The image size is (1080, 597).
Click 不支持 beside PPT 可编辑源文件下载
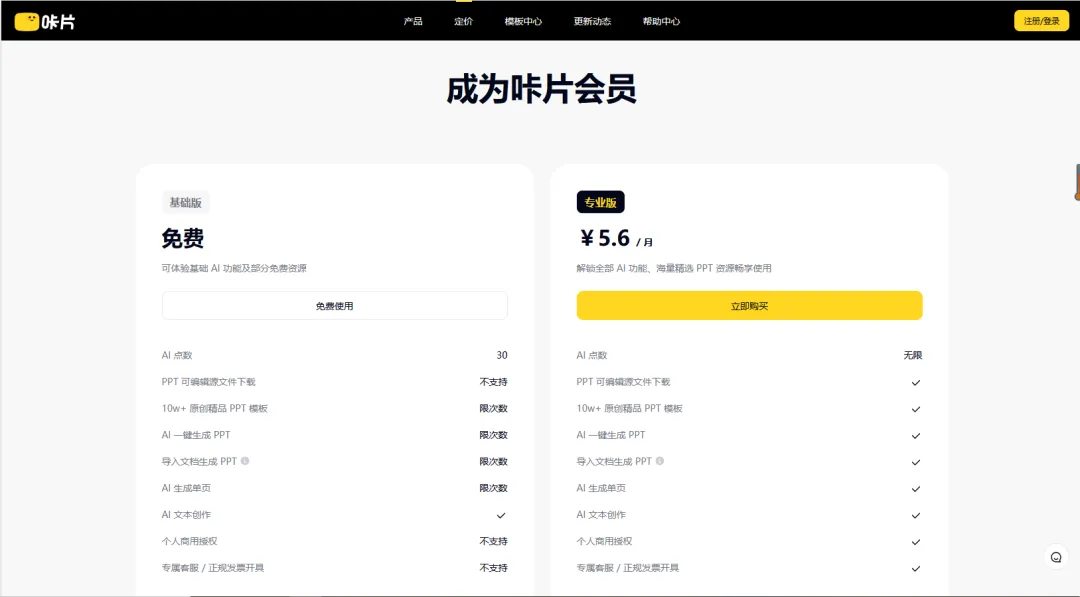pos(494,382)
